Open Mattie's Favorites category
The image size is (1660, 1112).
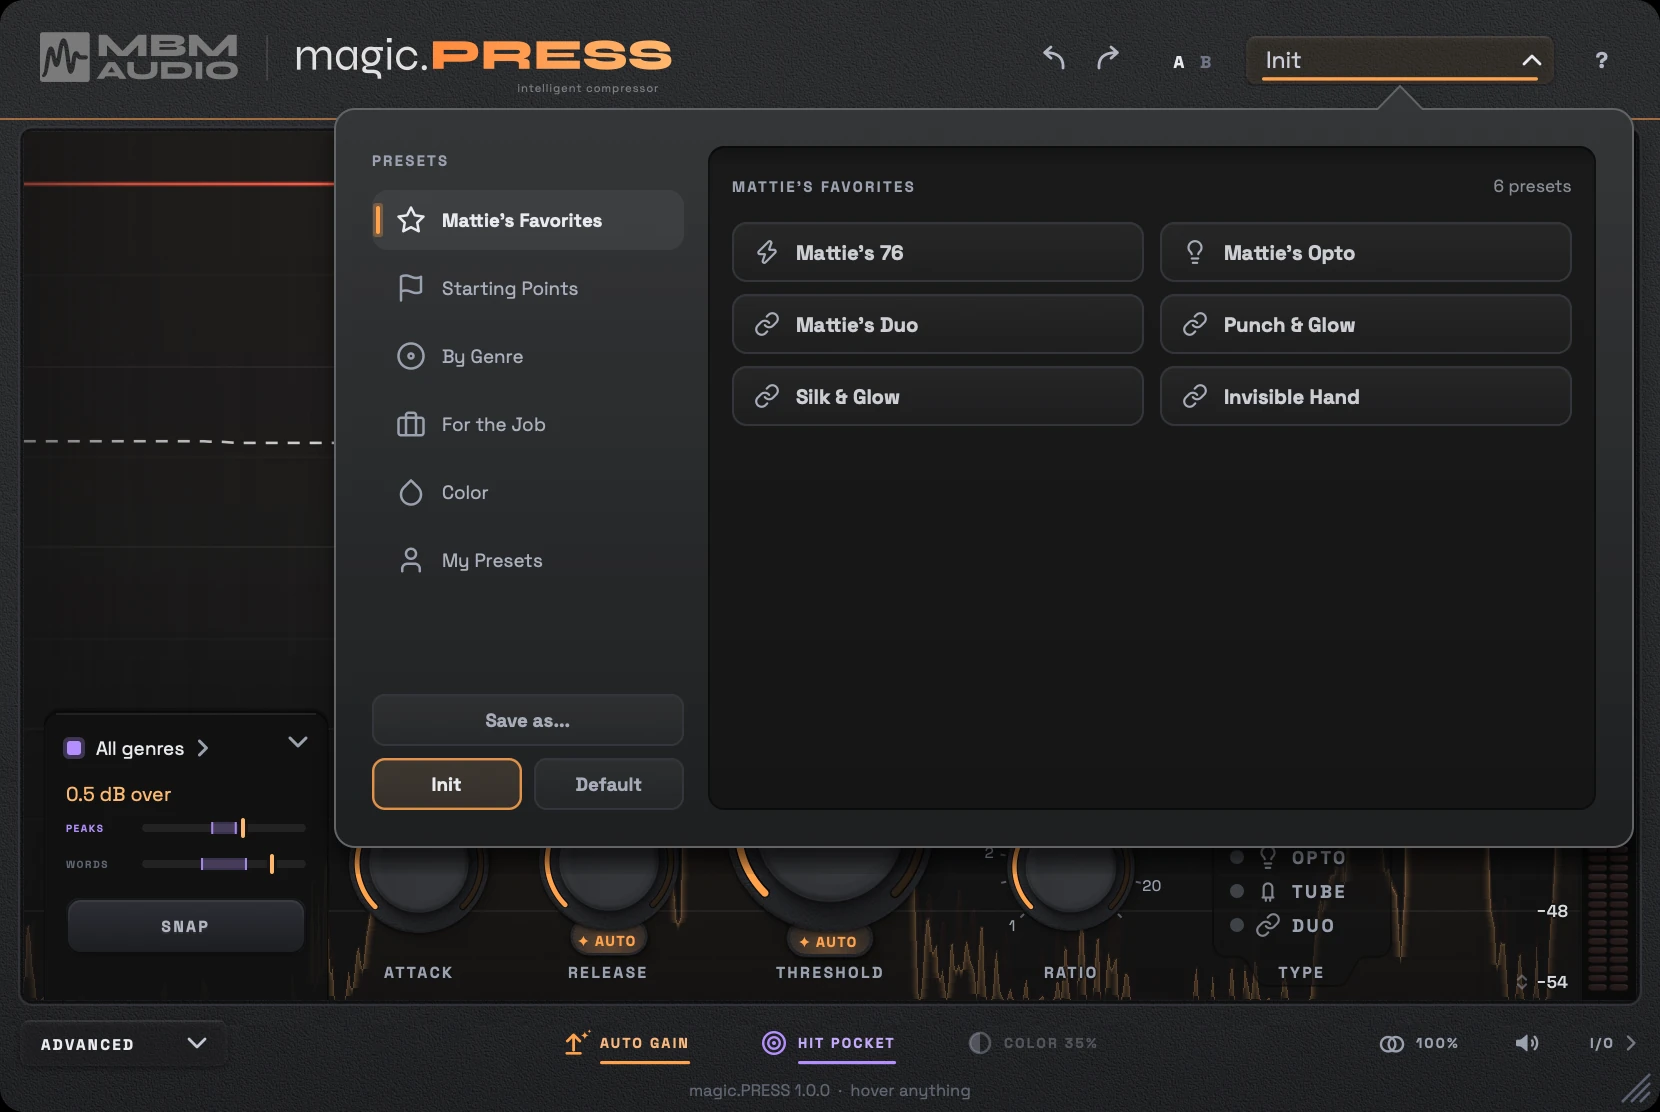[528, 220]
